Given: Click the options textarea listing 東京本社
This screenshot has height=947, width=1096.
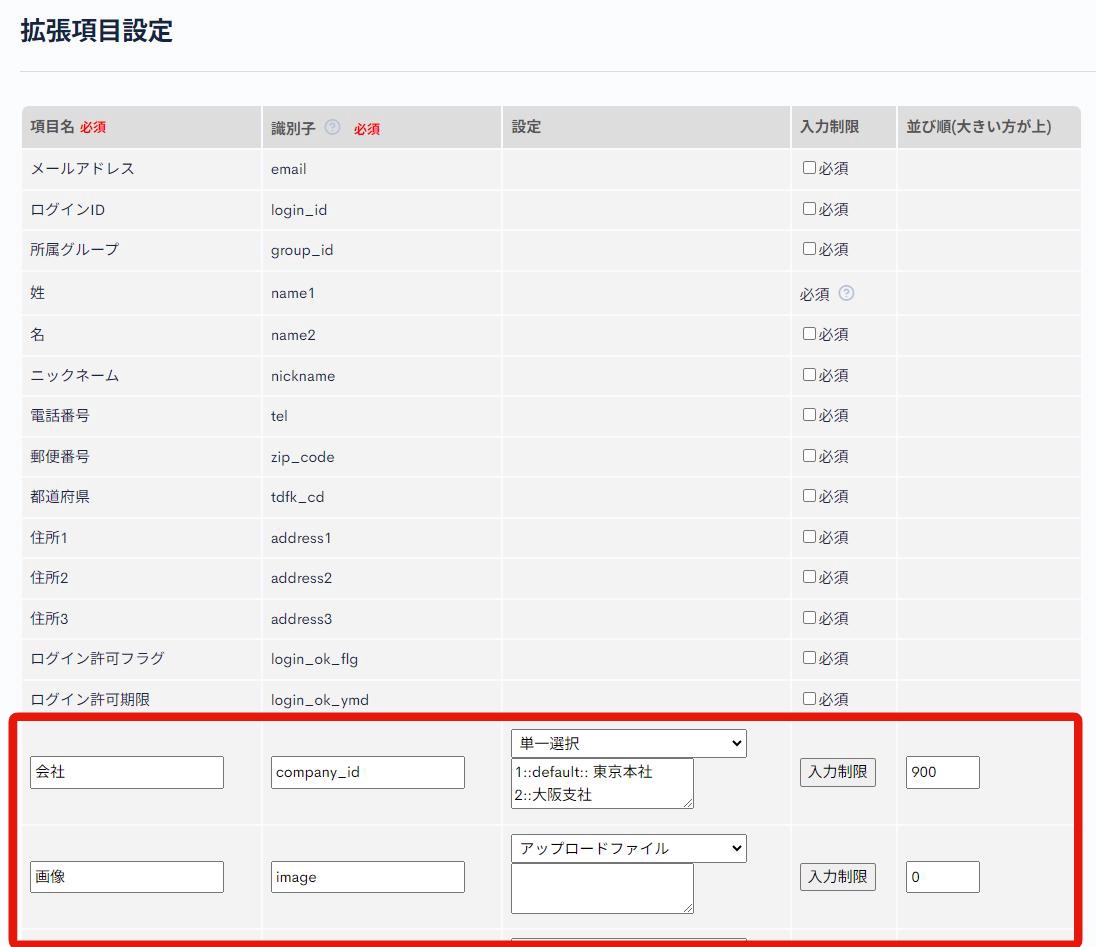Looking at the screenshot, I should tap(601, 782).
